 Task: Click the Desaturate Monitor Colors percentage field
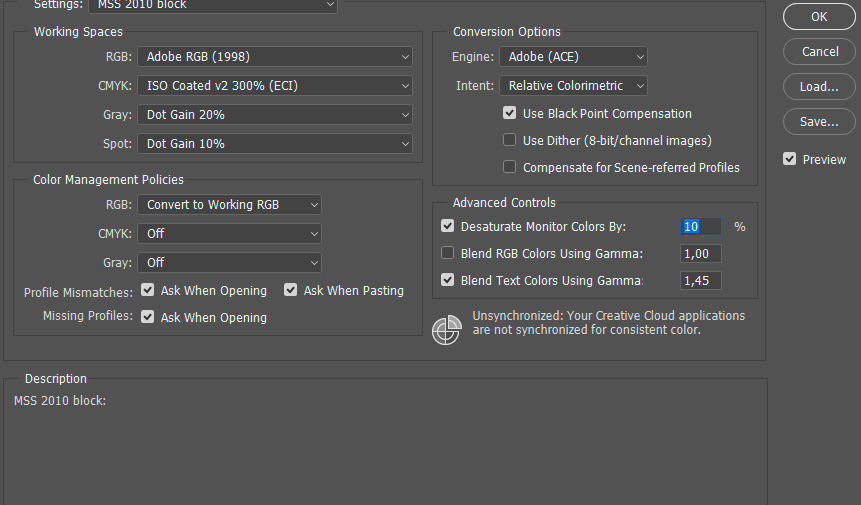(700, 227)
